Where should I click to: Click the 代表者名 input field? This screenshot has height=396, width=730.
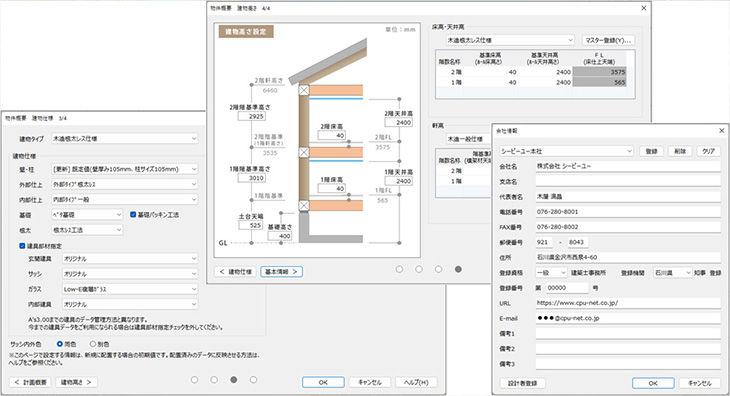tap(628, 196)
